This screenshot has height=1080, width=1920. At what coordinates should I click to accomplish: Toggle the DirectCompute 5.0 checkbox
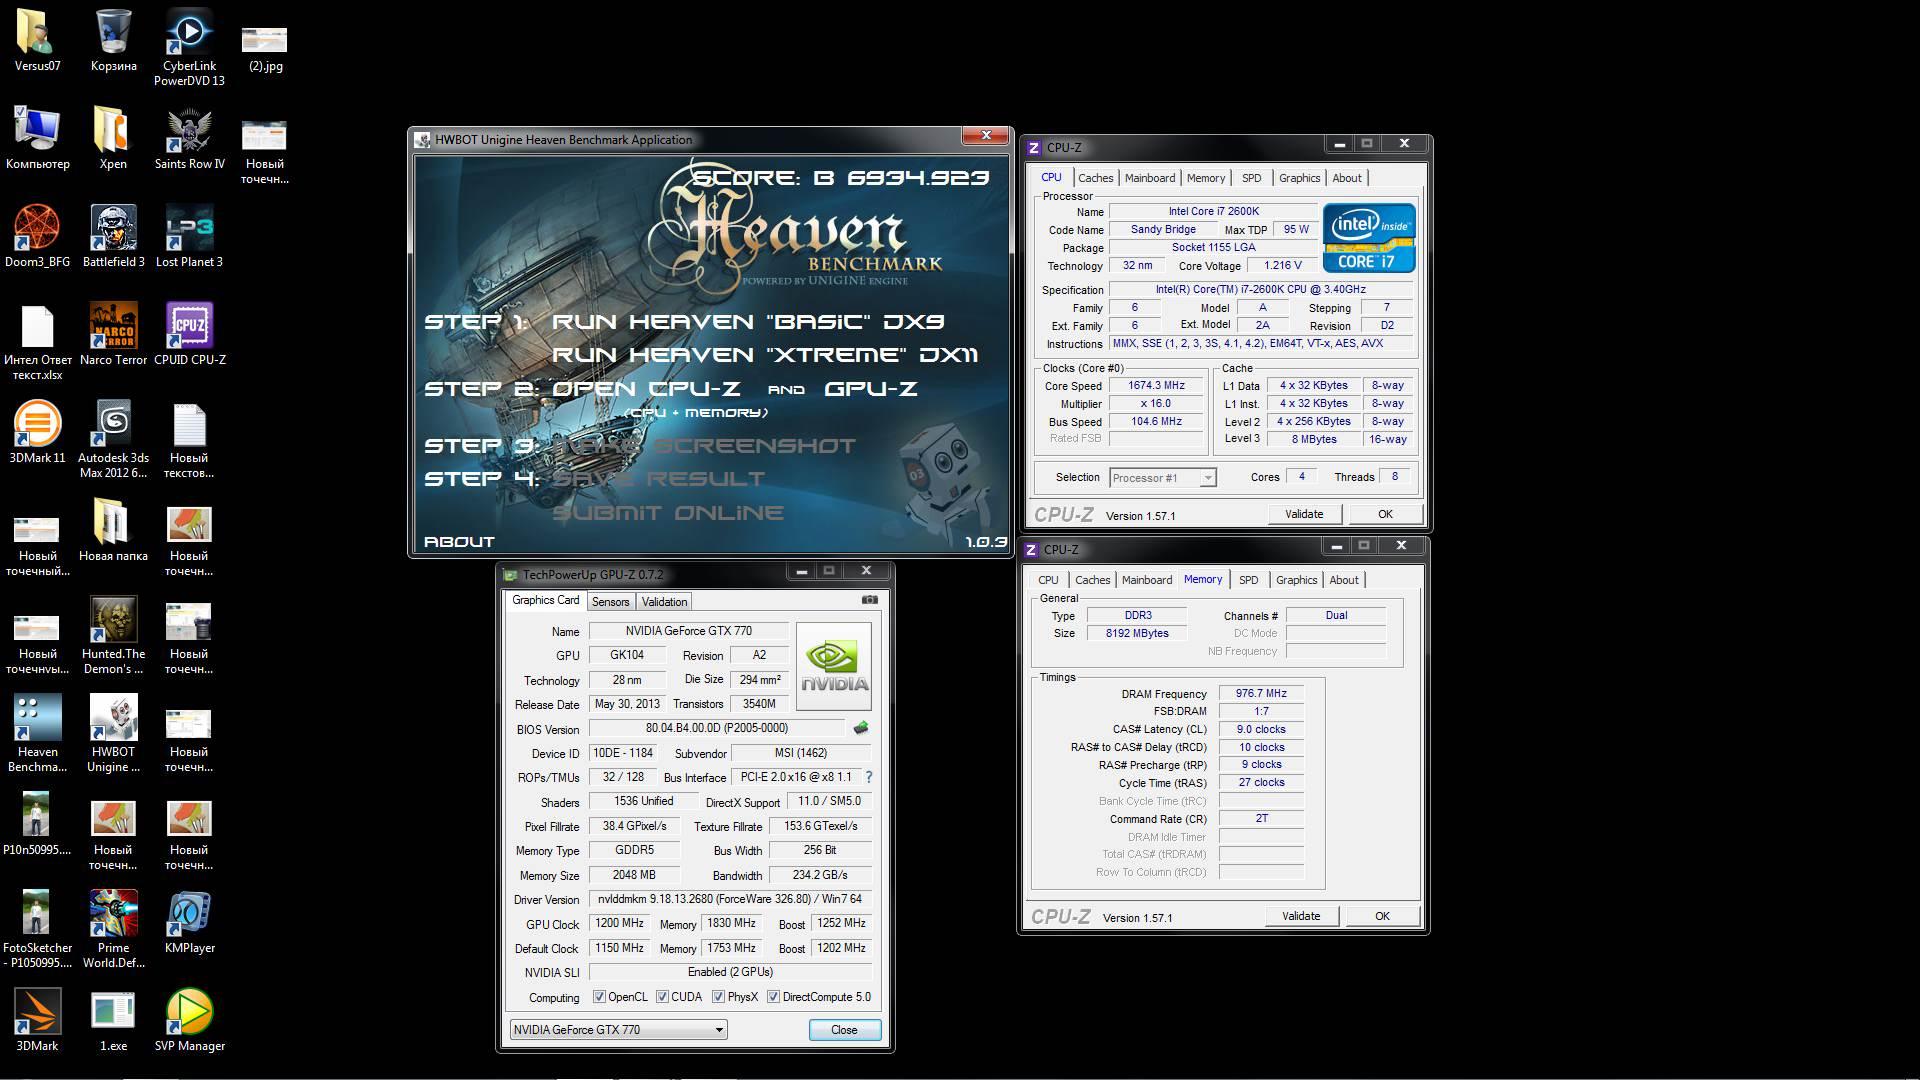(x=773, y=997)
